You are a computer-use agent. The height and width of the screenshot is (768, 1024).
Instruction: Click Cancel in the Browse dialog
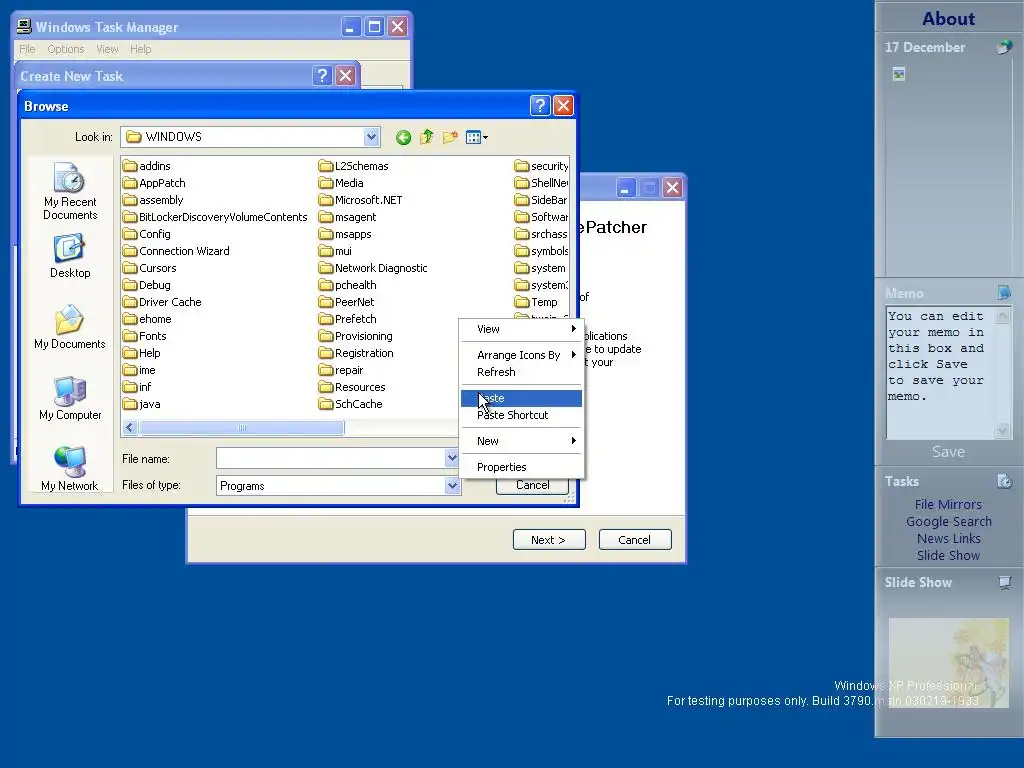tap(532, 485)
